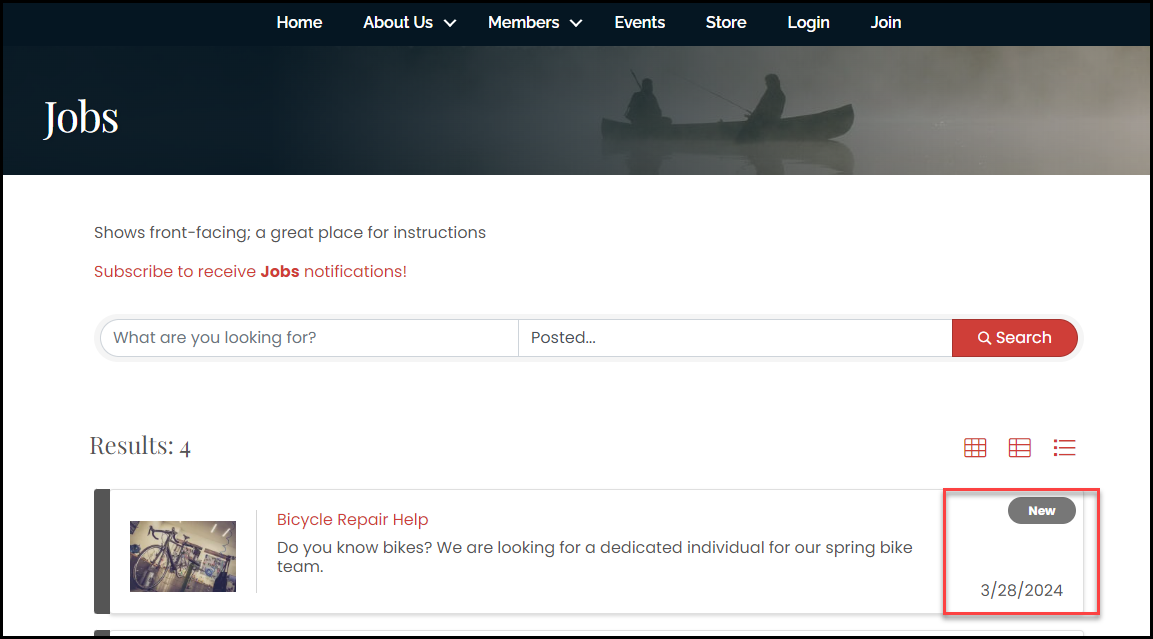Switch to bulleted list view icon
1153x639 pixels.
pyautogui.click(x=1064, y=448)
